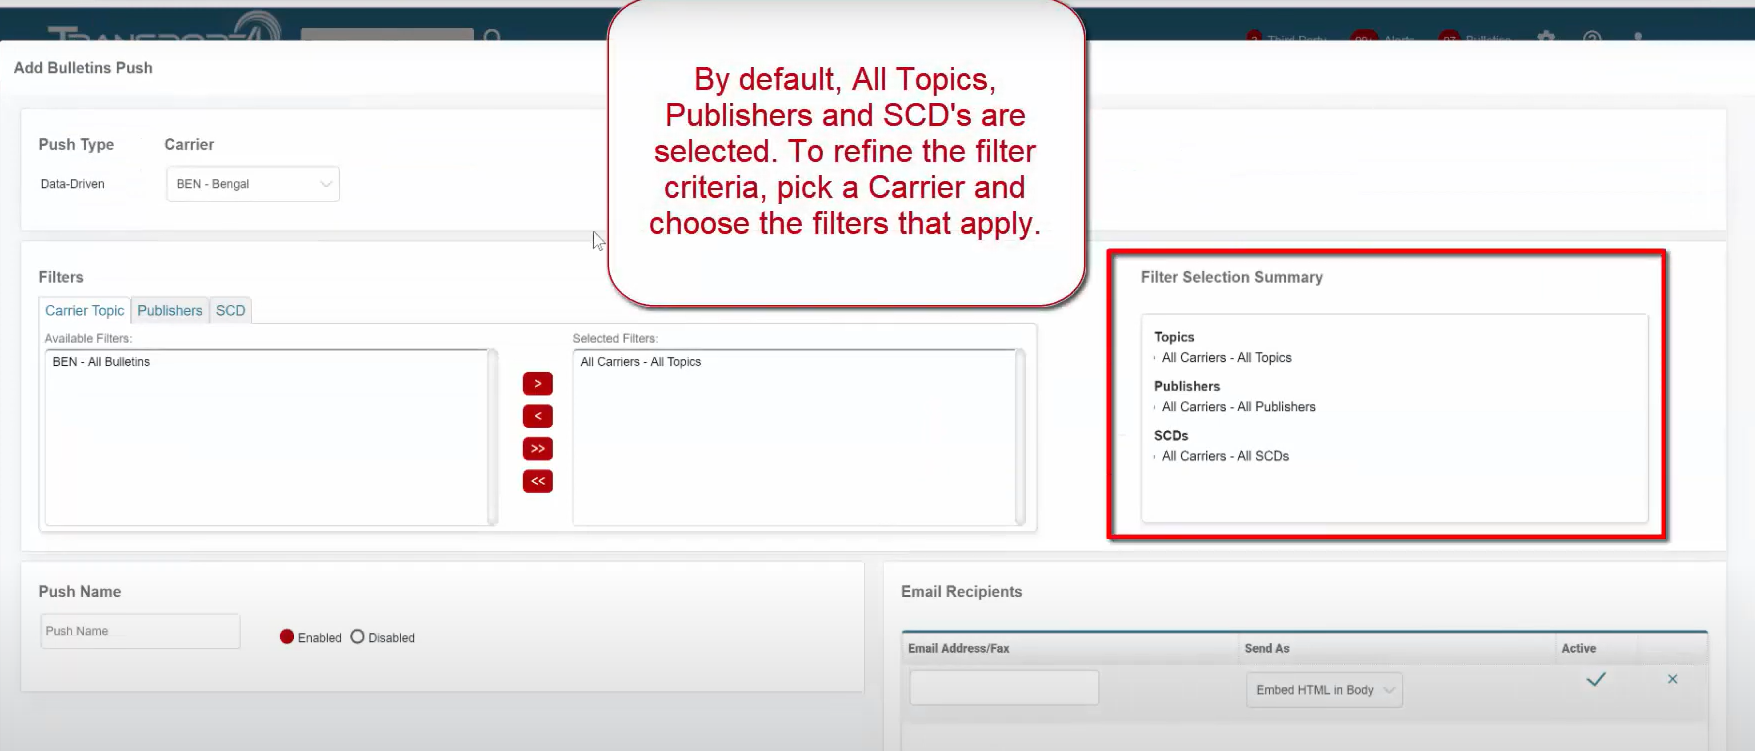1755x751 pixels.
Task: Select BEN - All Bulletins in available filters
Action: [x=101, y=362]
